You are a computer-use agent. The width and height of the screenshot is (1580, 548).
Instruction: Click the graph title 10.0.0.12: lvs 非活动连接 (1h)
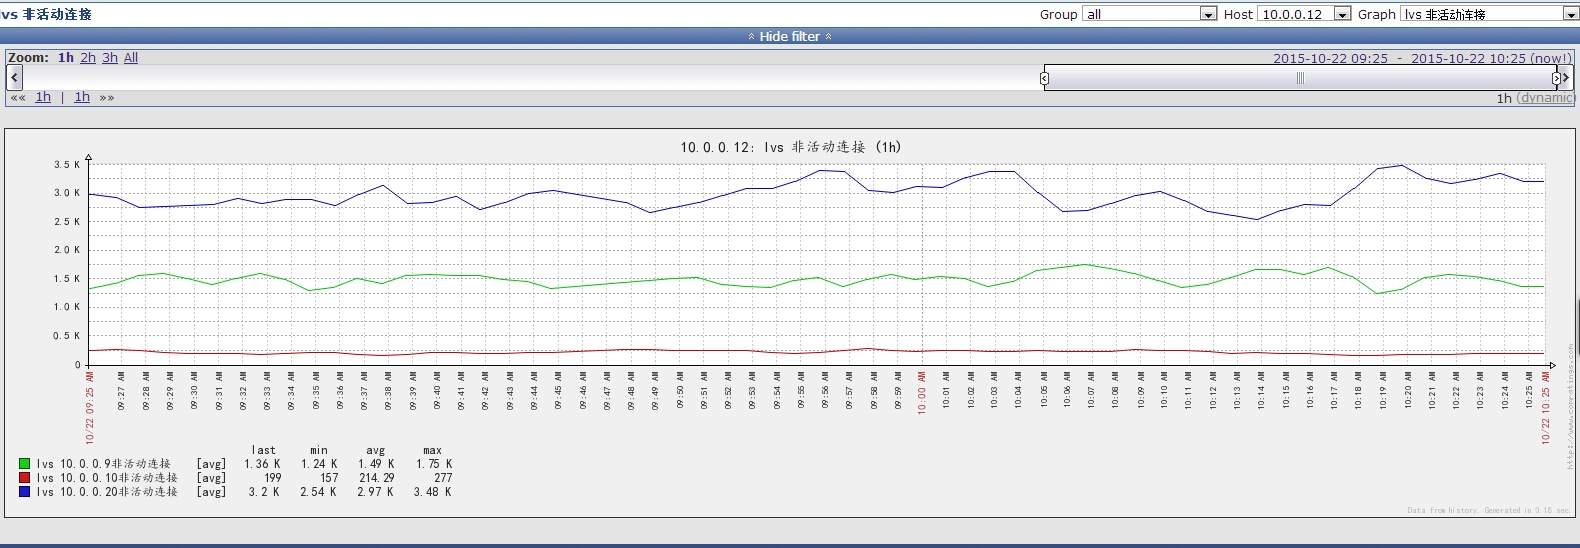[x=791, y=147]
